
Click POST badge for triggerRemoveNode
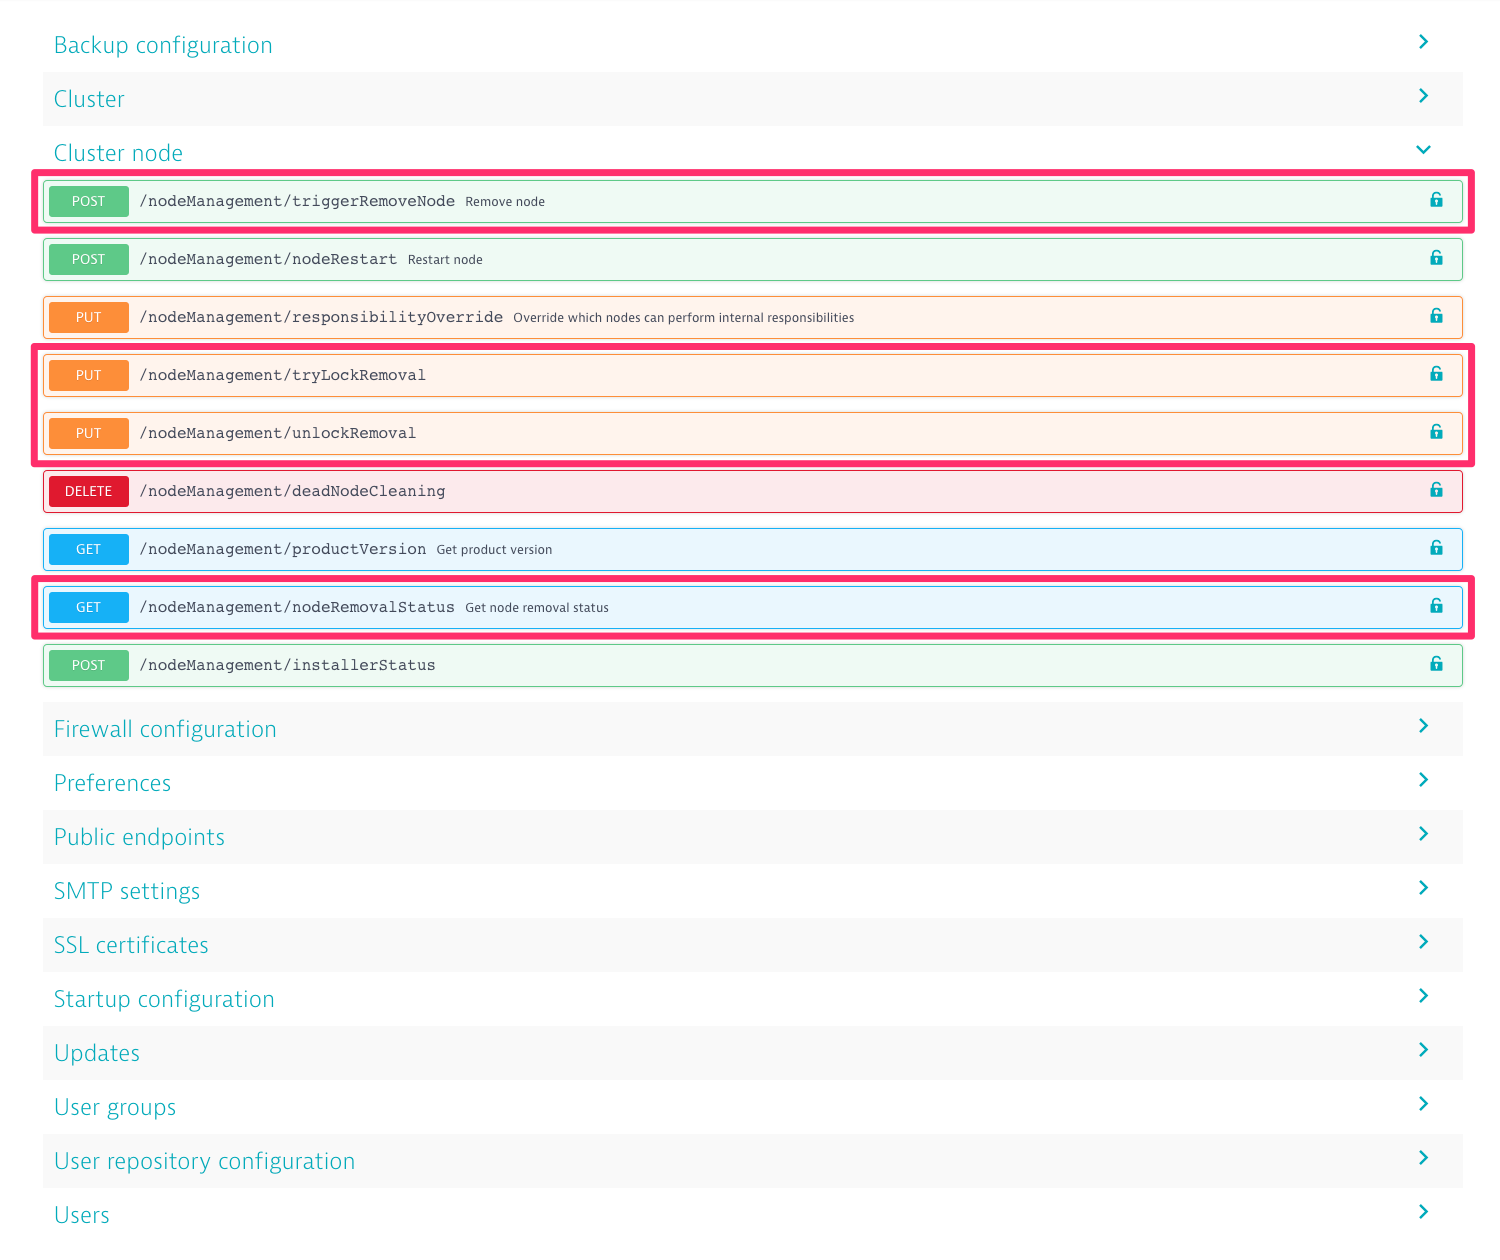pos(89,201)
